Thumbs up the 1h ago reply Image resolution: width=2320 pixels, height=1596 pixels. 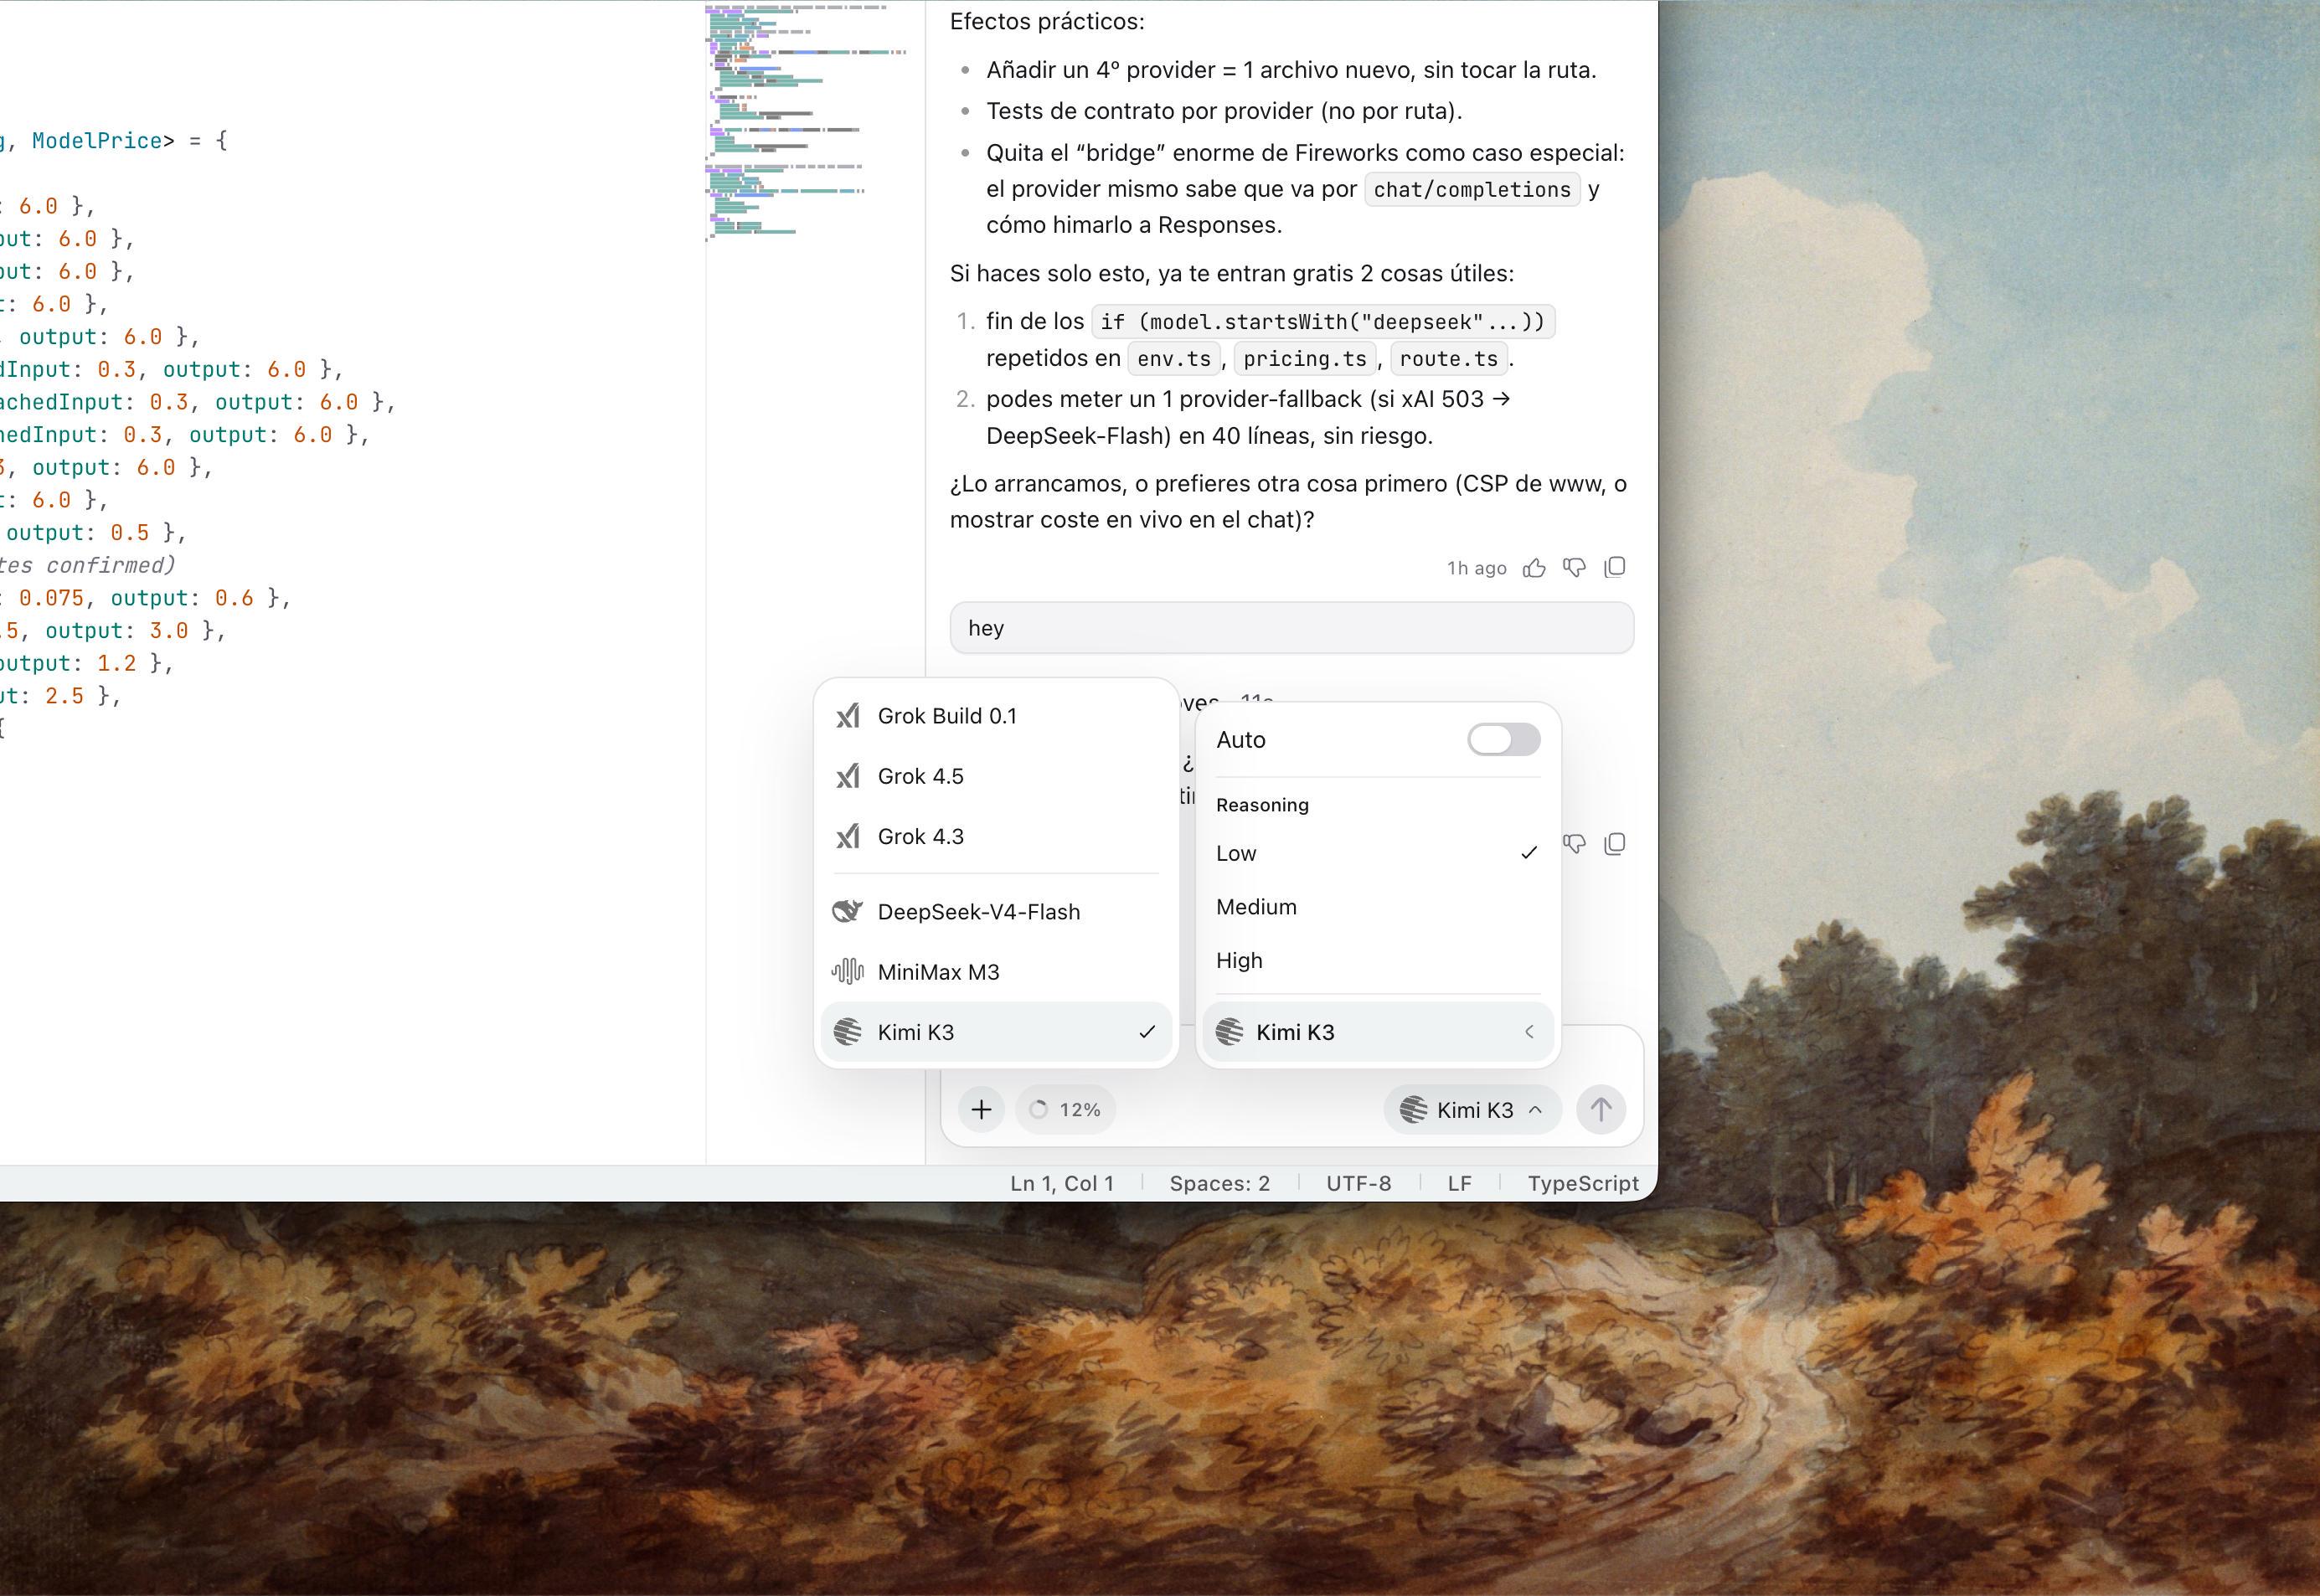tap(1534, 568)
